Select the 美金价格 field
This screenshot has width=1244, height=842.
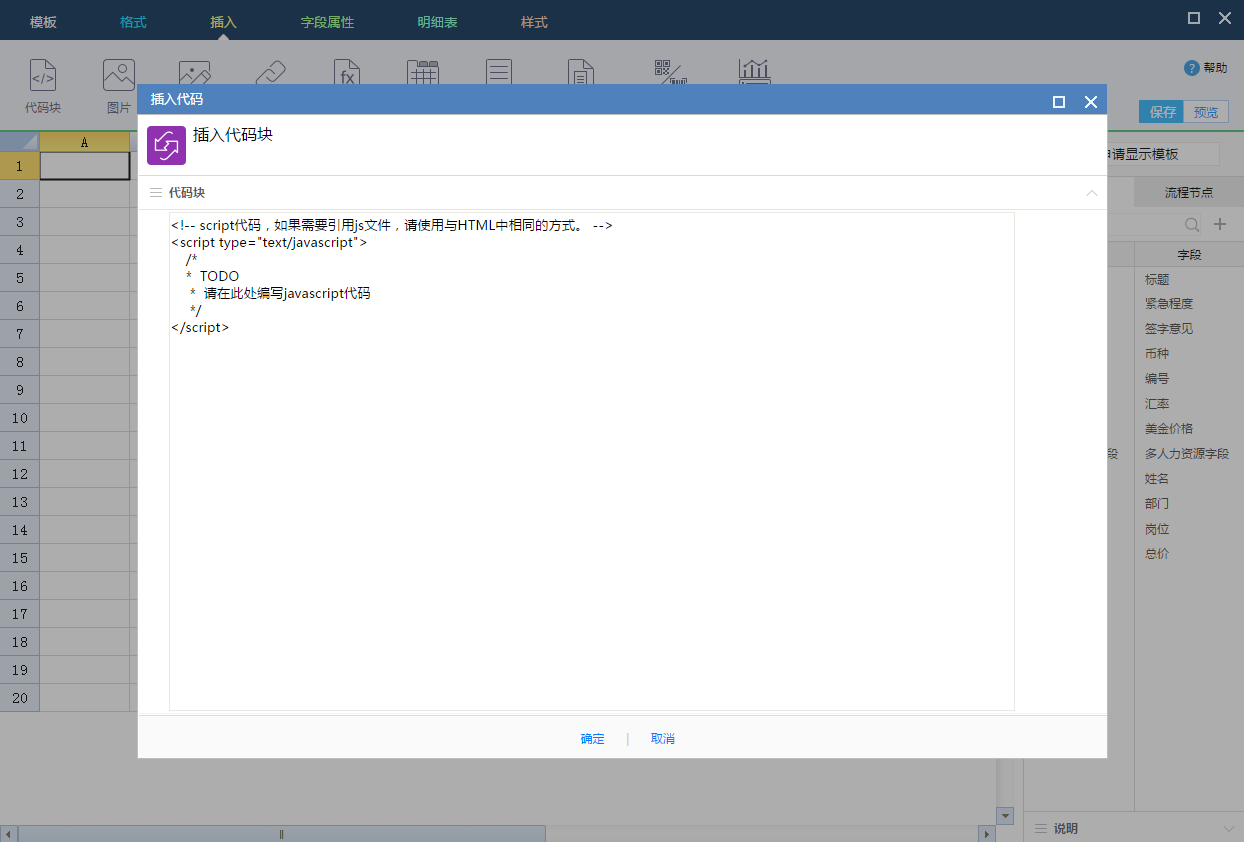coord(1169,429)
